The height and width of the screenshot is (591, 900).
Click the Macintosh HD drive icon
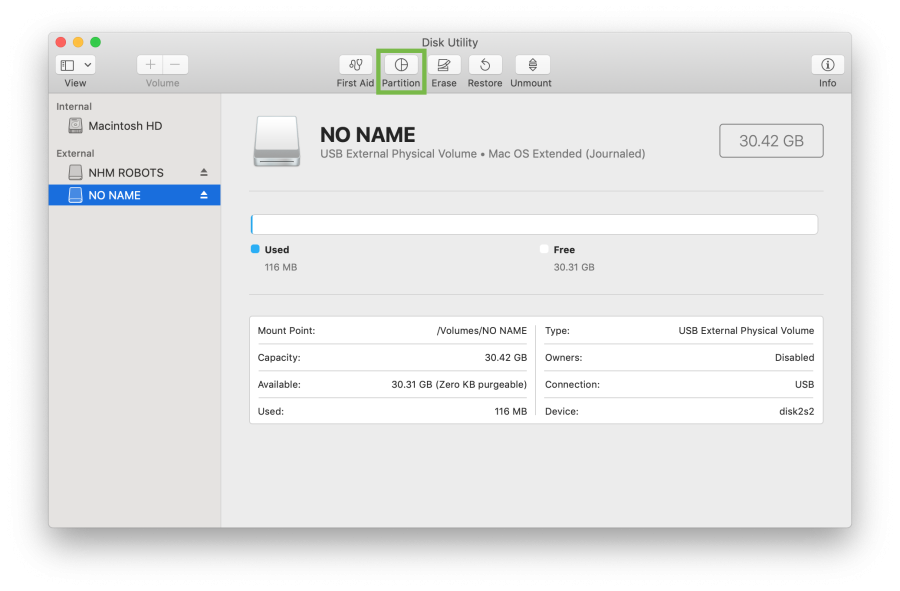75,126
